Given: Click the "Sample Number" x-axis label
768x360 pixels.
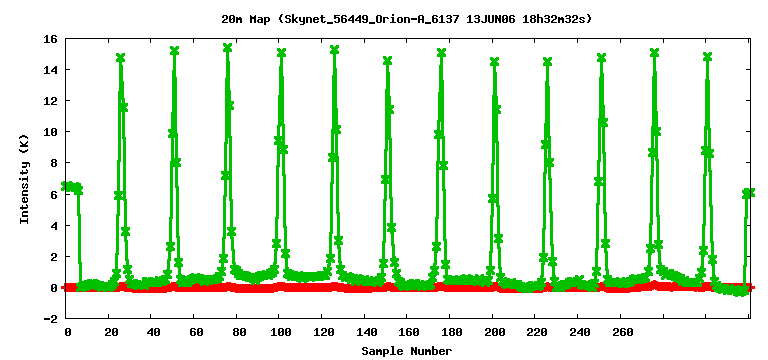Looking at the screenshot, I should tap(407, 351).
